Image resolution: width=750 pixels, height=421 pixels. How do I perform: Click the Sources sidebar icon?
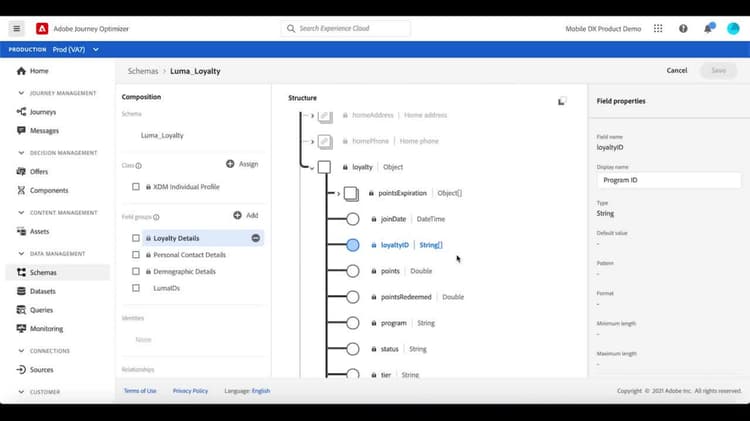click(x=21, y=370)
